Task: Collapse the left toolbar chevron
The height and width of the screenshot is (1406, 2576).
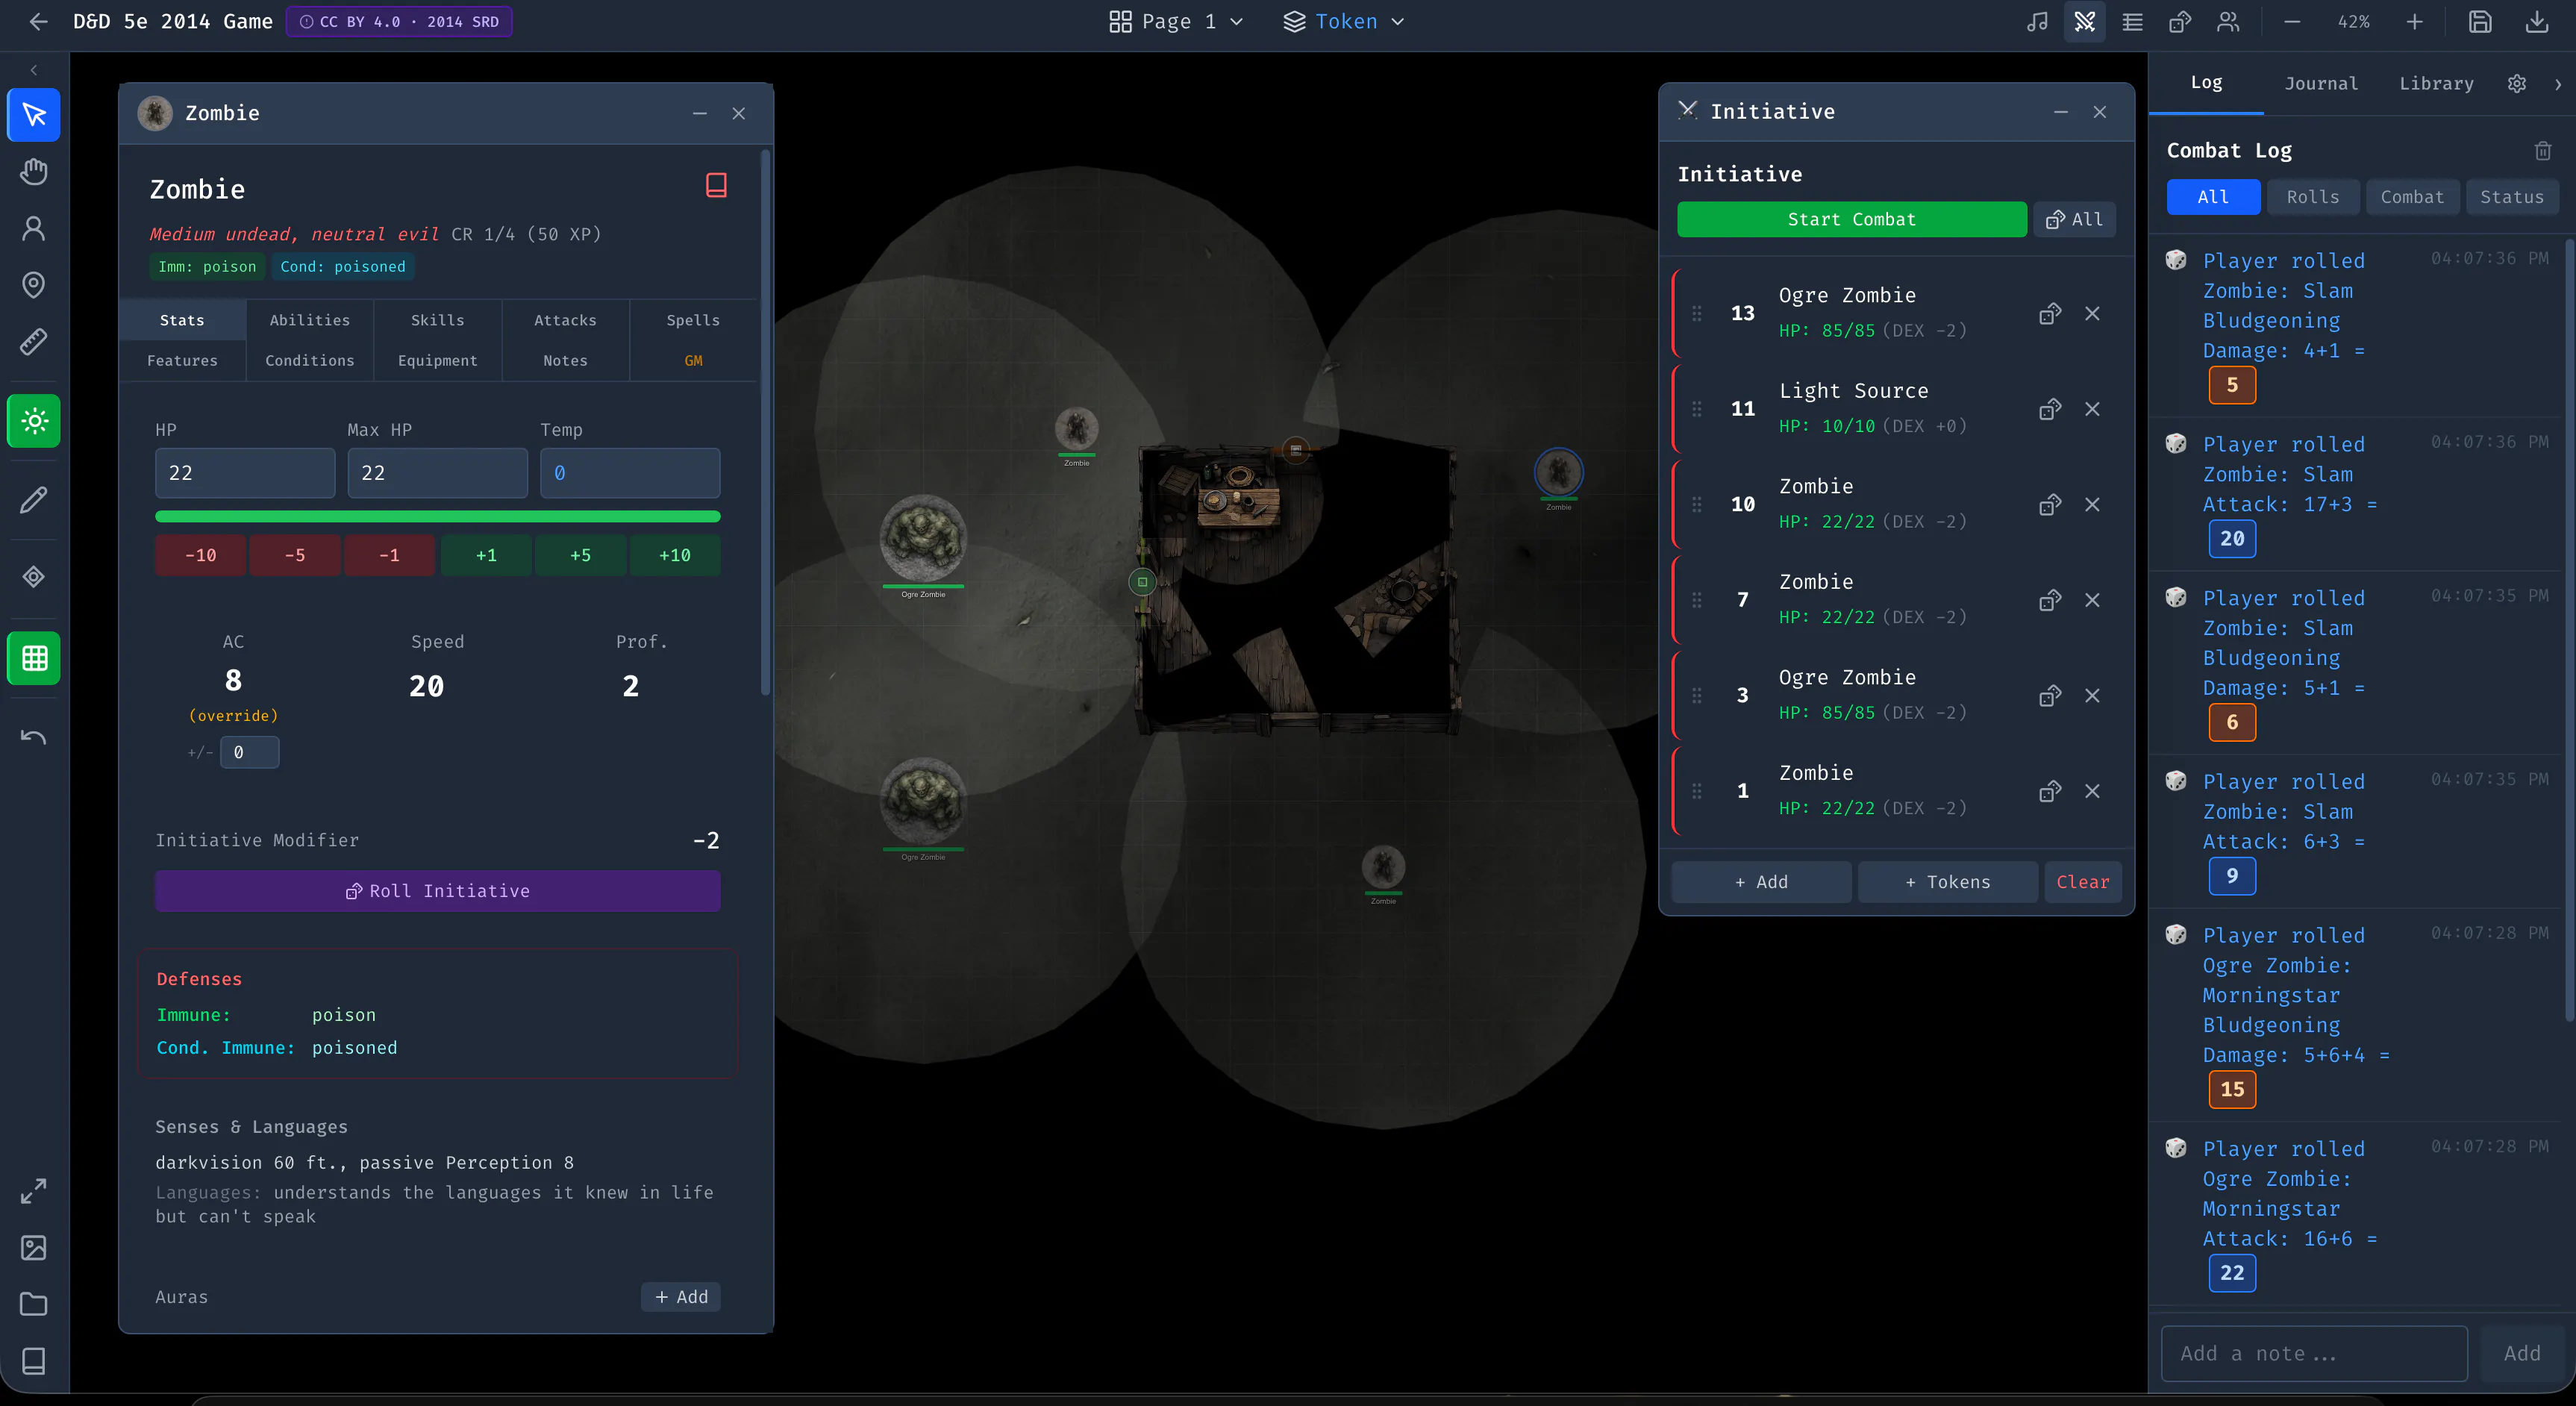Action: coord(34,70)
